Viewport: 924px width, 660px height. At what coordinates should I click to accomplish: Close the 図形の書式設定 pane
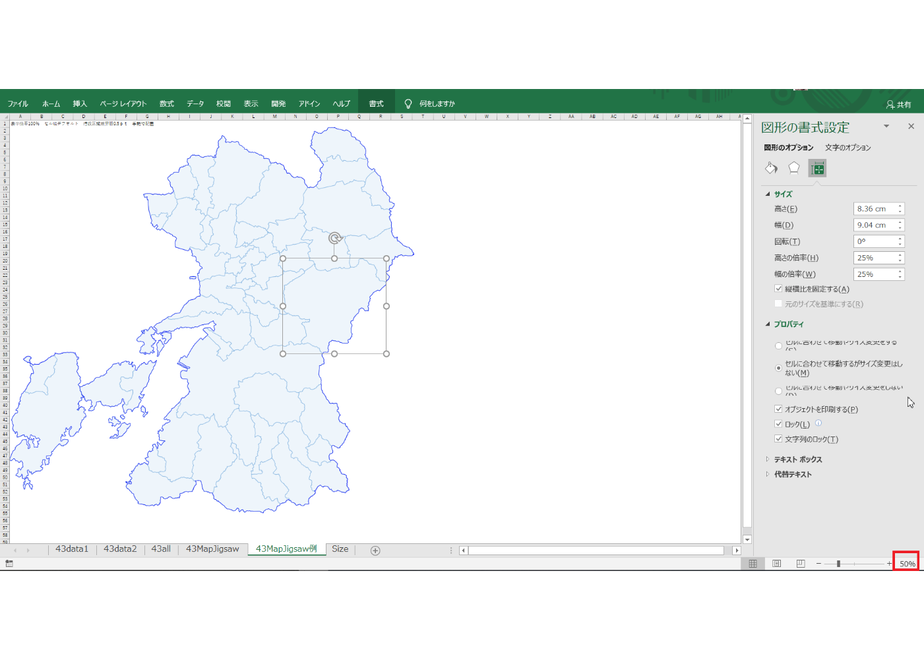click(x=911, y=126)
